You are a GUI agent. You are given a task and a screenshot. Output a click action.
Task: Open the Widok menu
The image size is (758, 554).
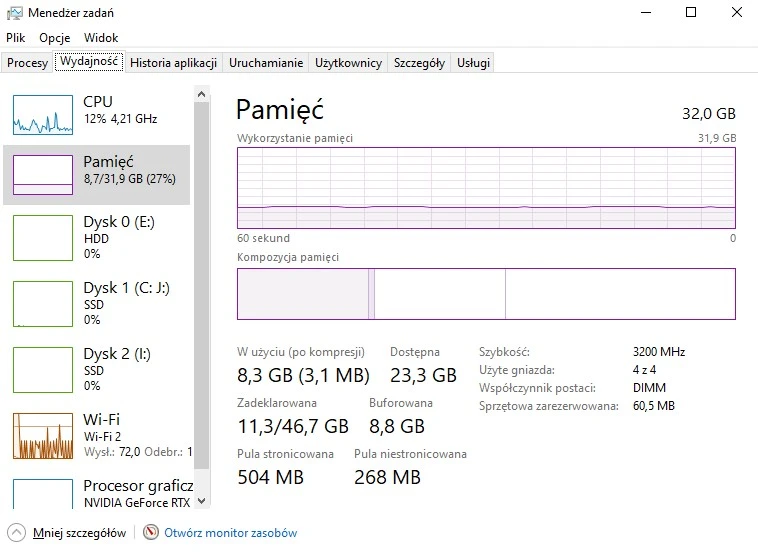point(101,37)
